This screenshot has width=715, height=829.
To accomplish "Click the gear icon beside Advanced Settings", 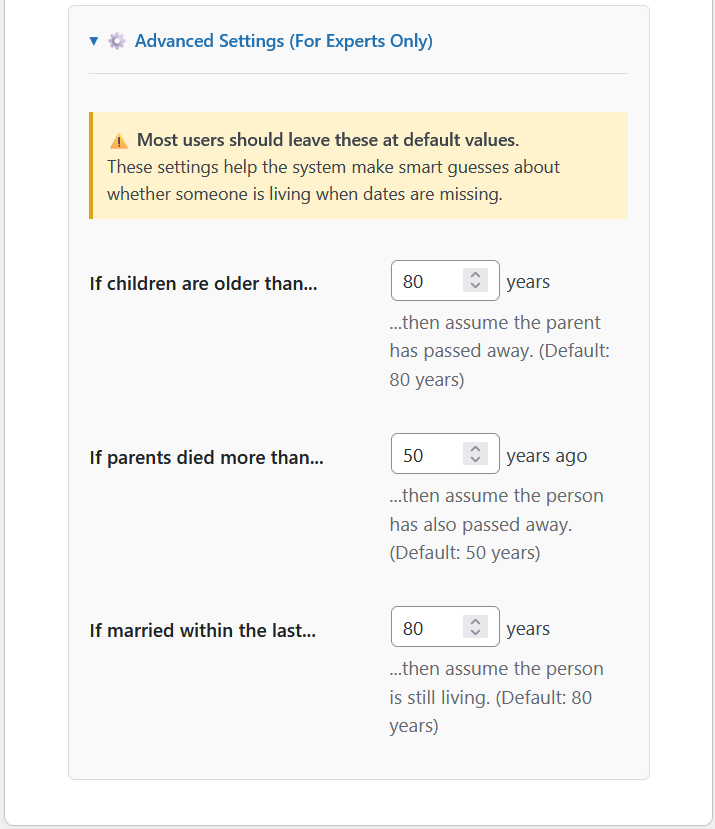I will pyautogui.click(x=117, y=41).
